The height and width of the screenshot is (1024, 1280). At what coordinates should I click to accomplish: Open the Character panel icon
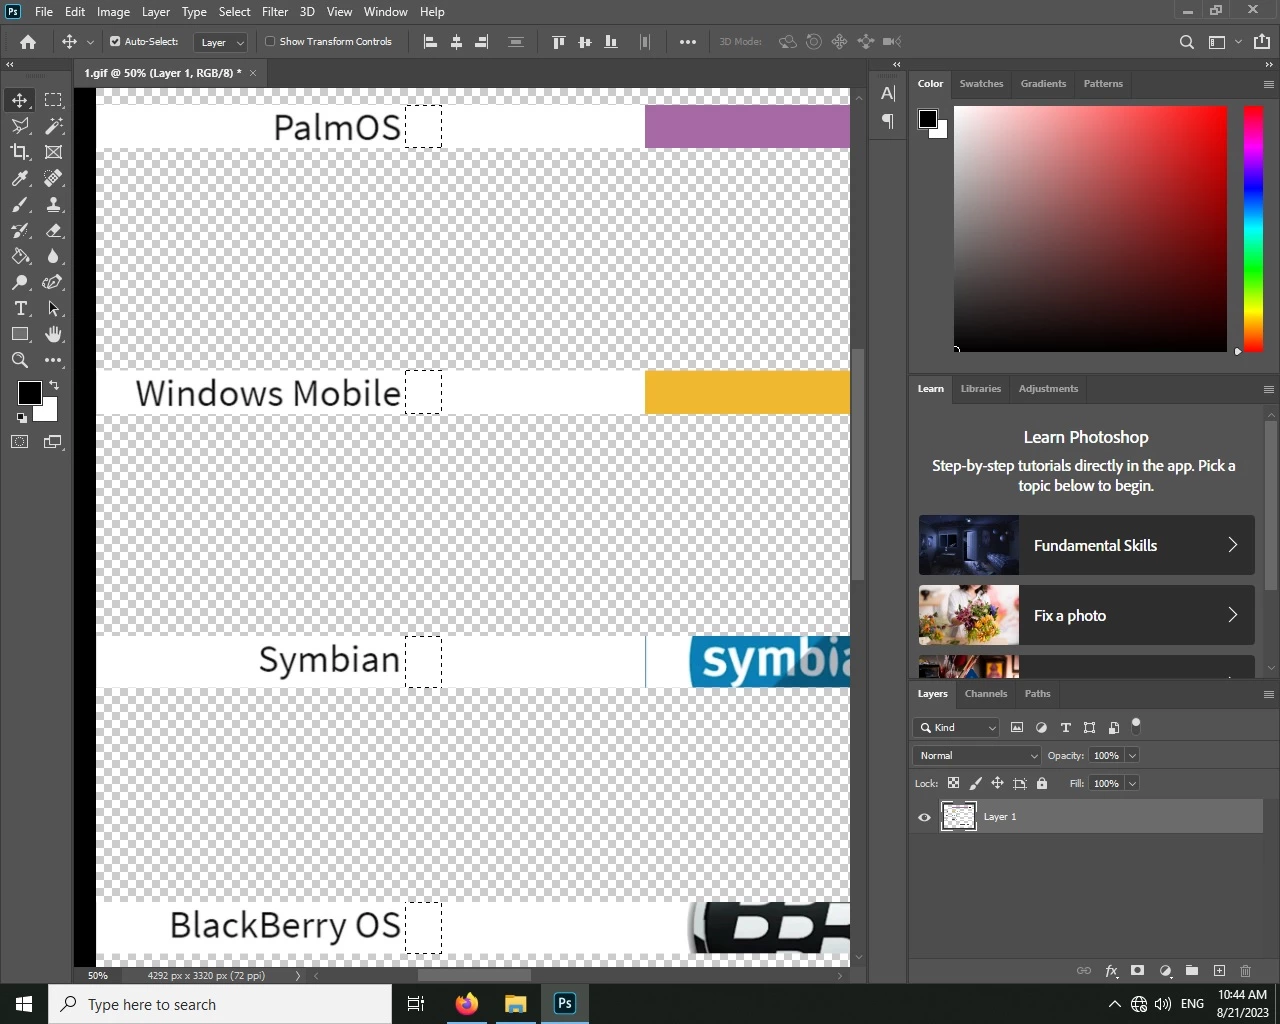point(888,94)
